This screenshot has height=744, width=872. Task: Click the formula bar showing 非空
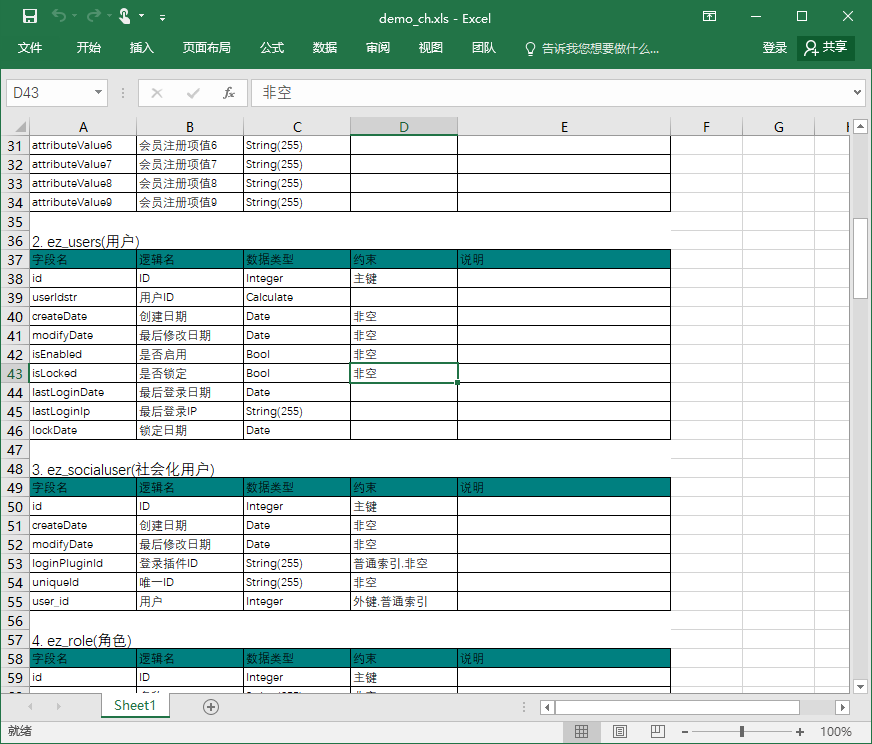click(x=551, y=93)
